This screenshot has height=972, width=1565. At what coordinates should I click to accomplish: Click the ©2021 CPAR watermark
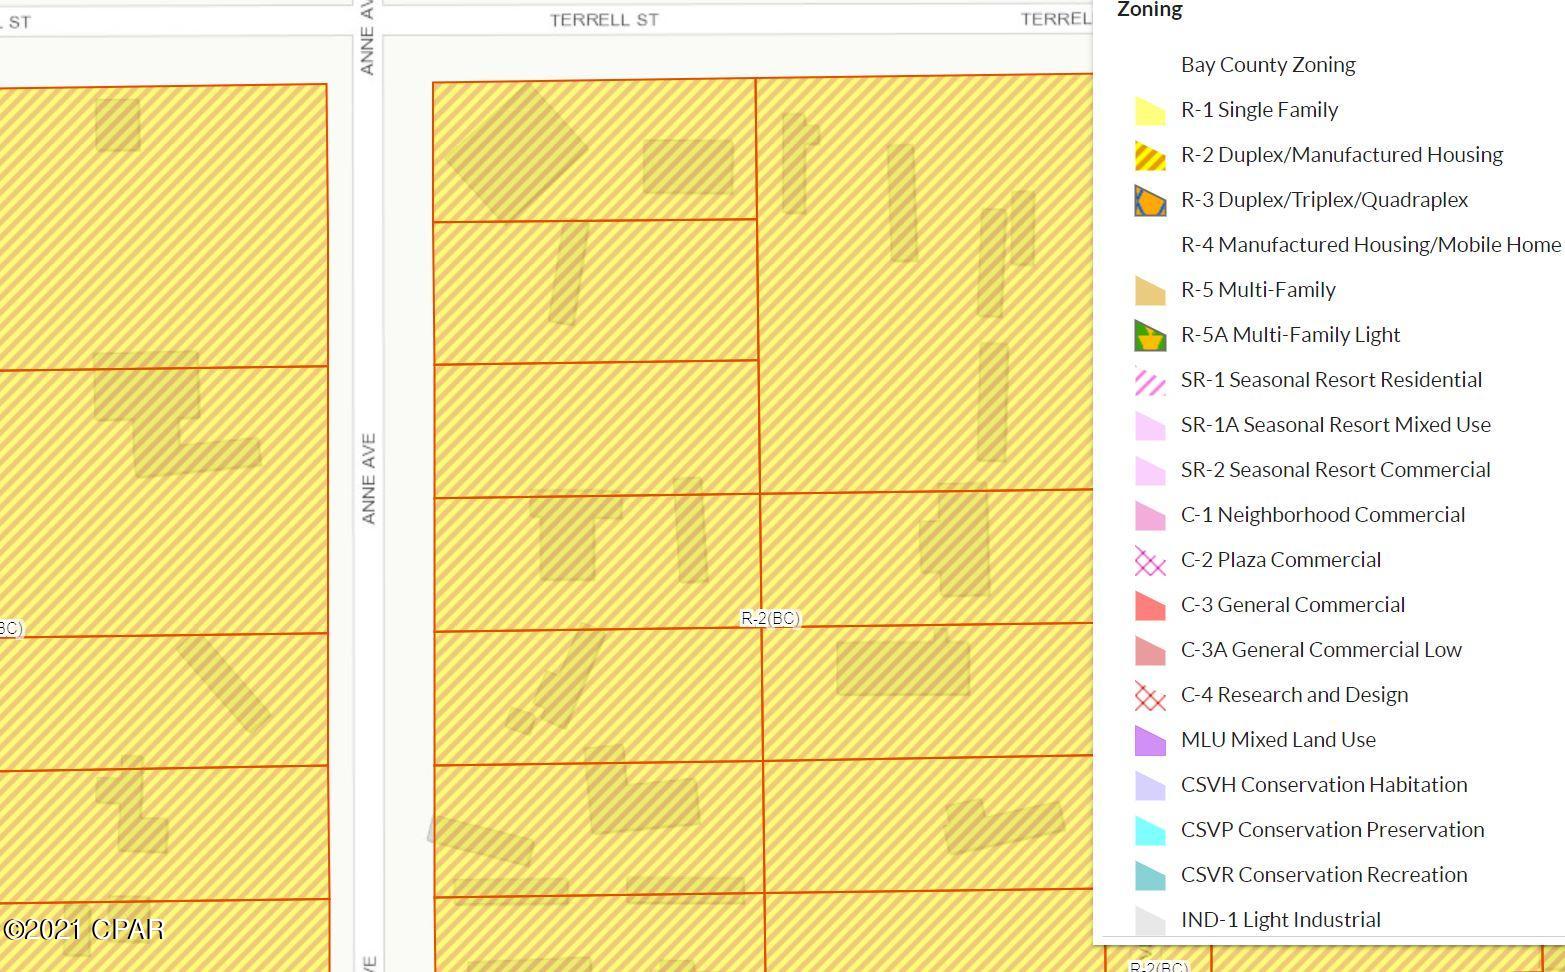point(83,930)
